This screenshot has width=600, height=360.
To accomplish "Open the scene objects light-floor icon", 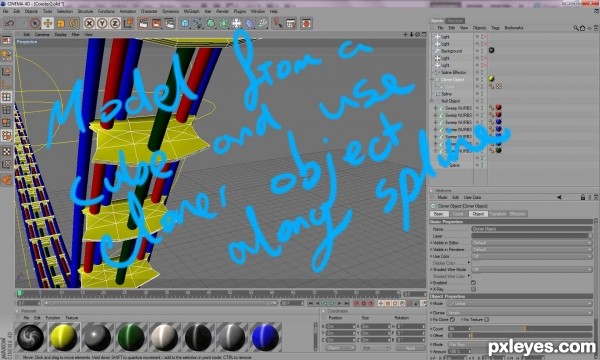I will click(x=236, y=24).
